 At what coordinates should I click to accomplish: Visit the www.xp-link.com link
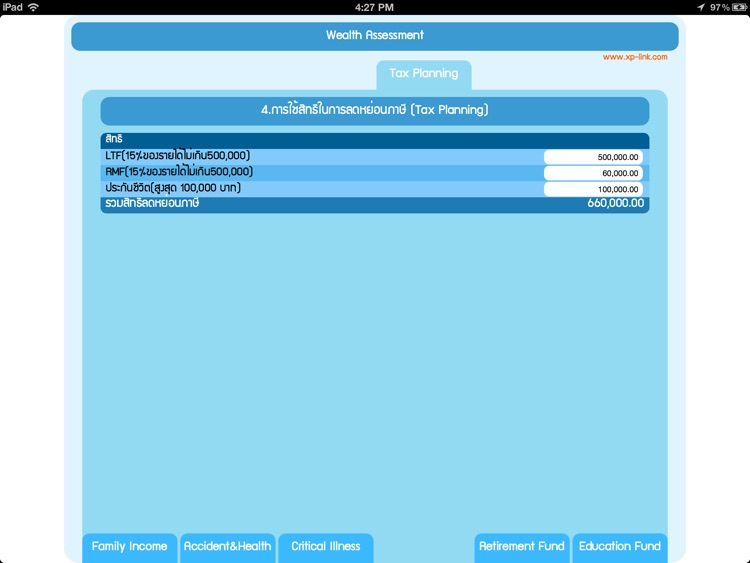click(635, 57)
